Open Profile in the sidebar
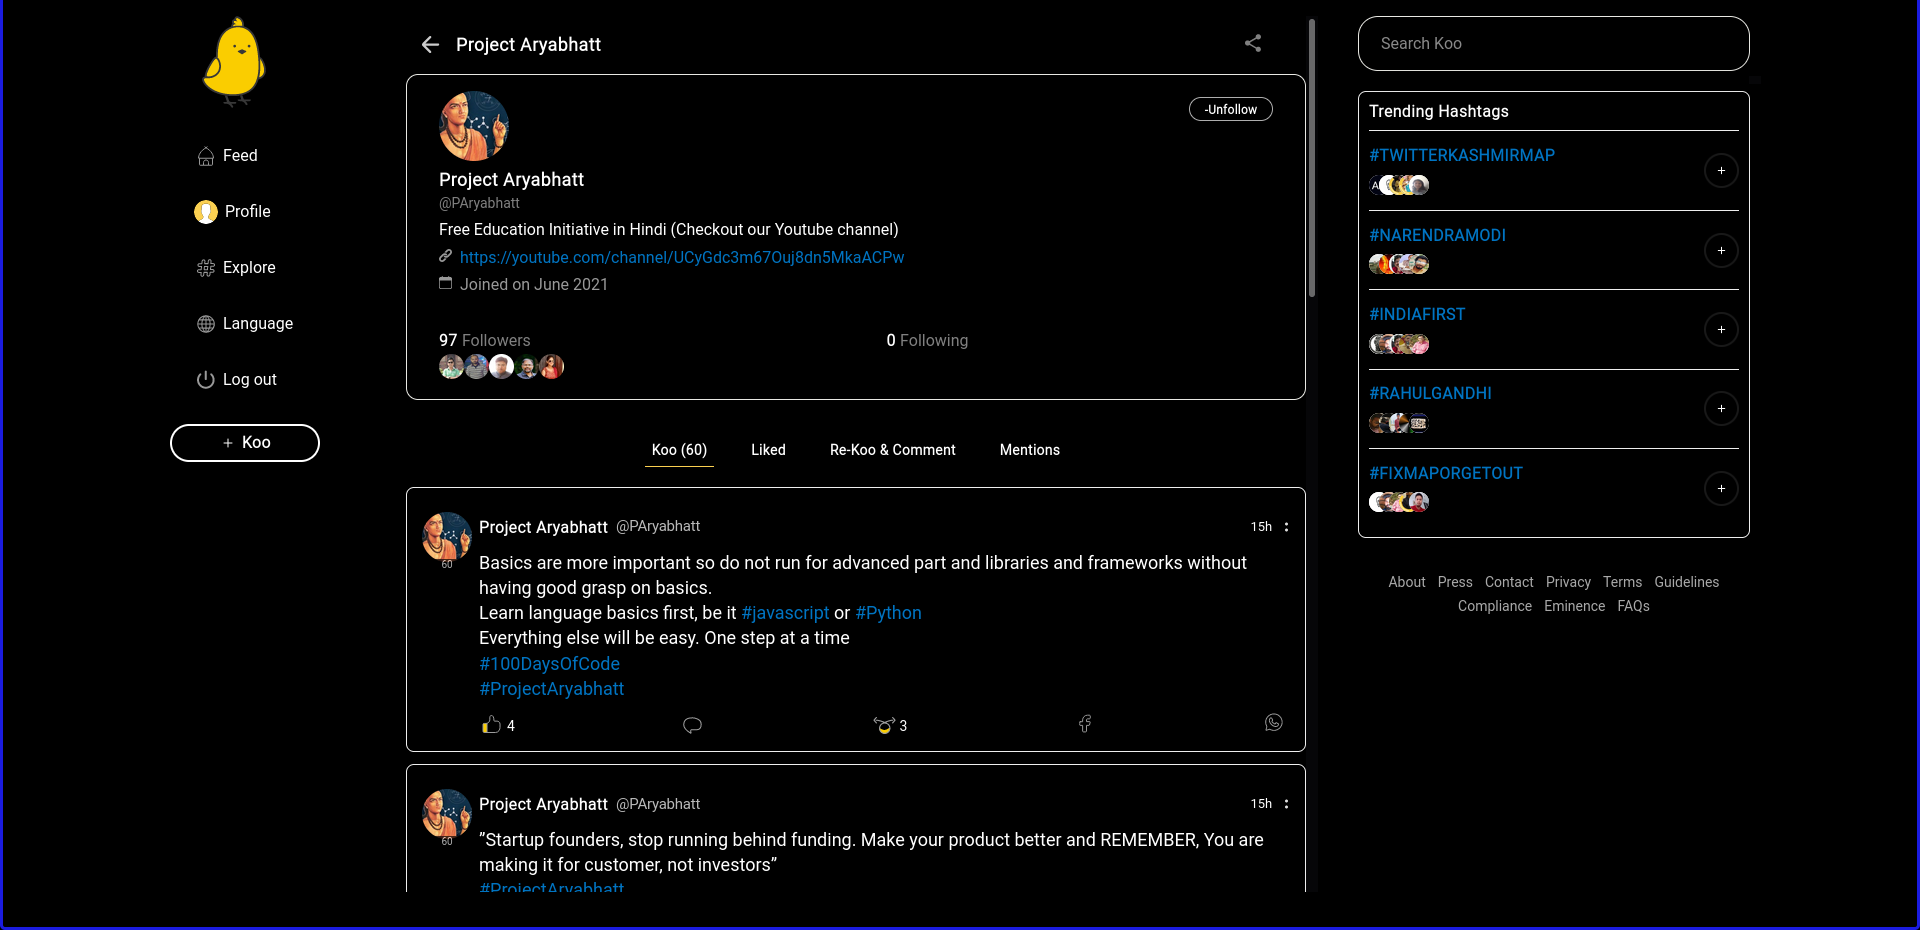Viewport: 1920px width, 930px height. coord(233,212)
